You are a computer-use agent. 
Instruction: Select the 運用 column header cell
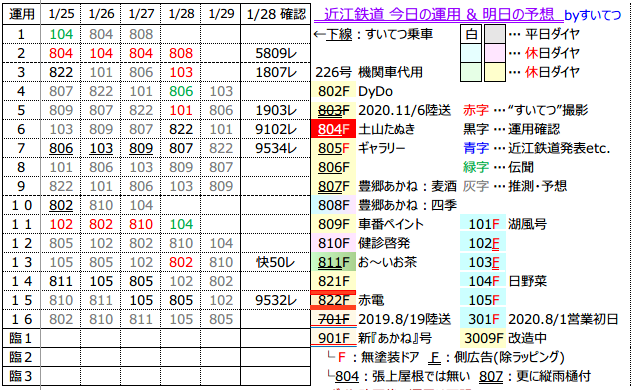coord(21,14)
